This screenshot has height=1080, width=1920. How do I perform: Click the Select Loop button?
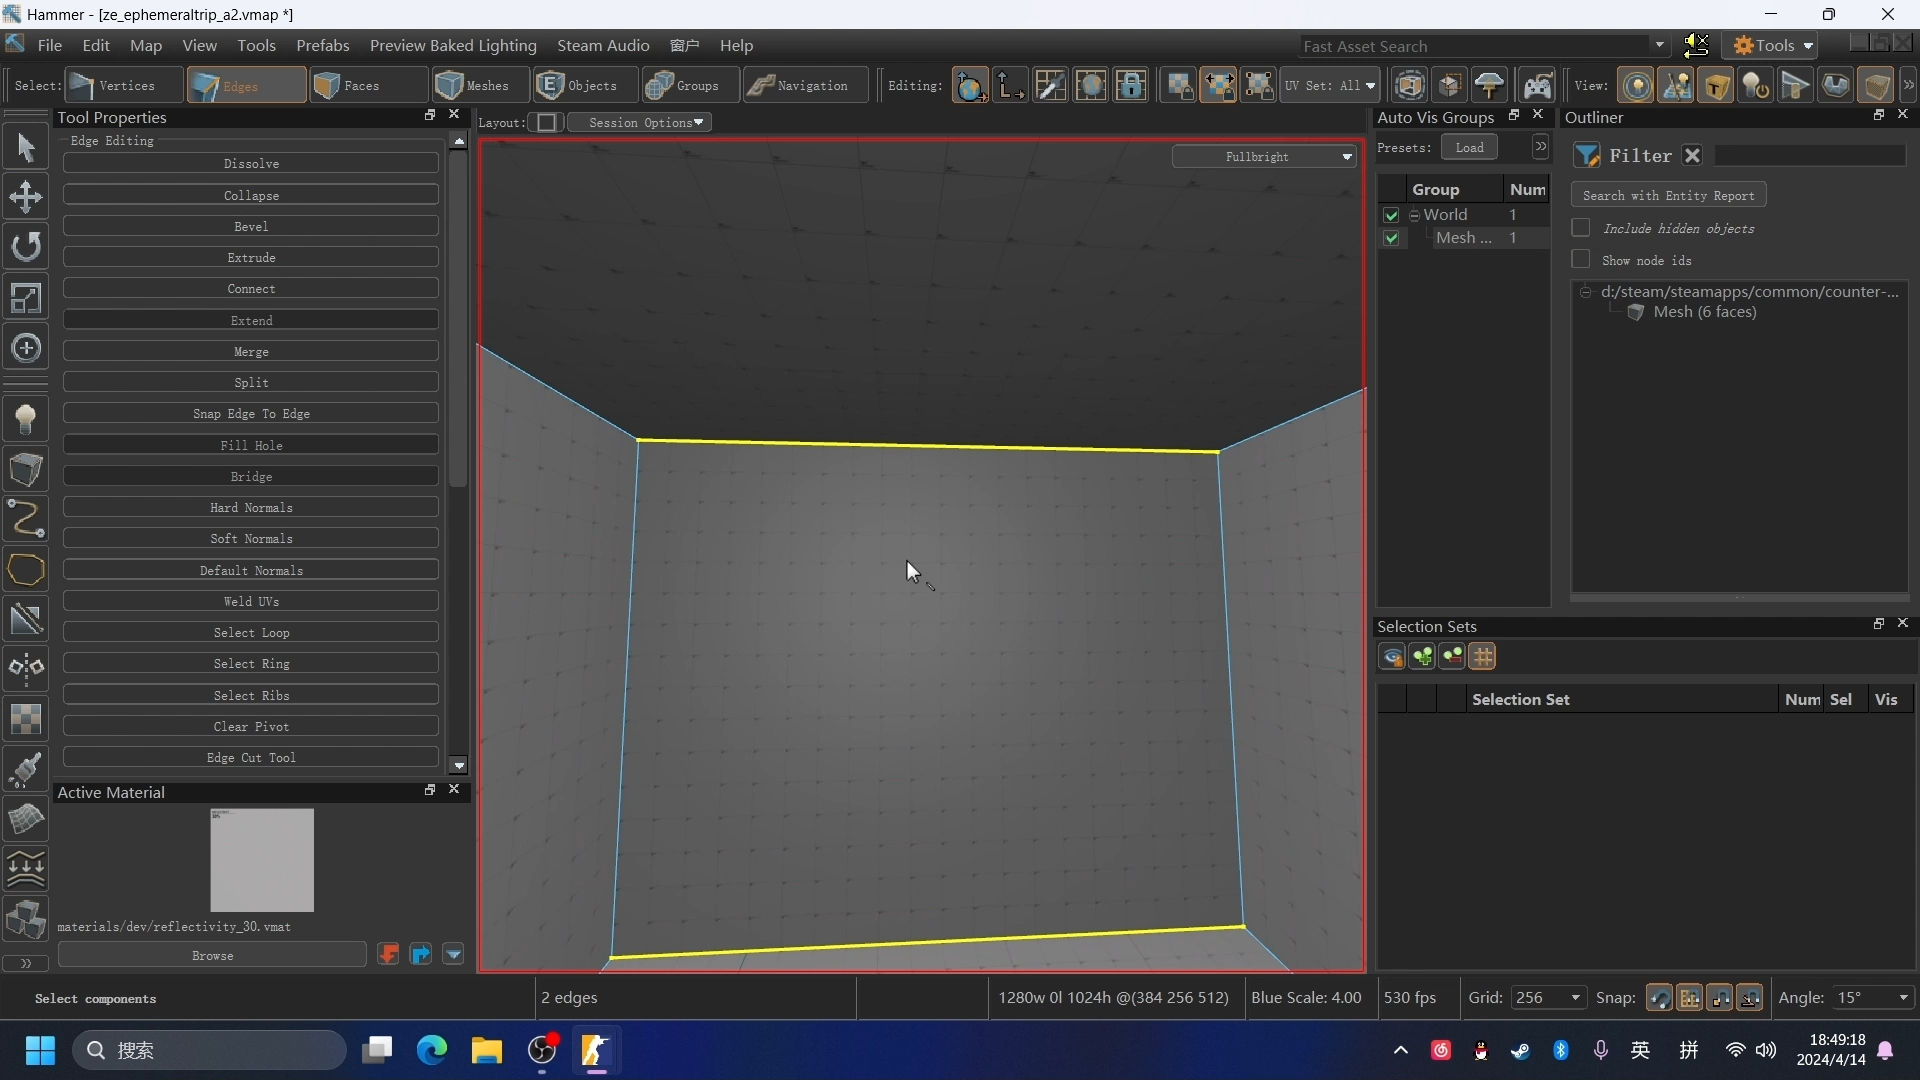pos(251,633)
